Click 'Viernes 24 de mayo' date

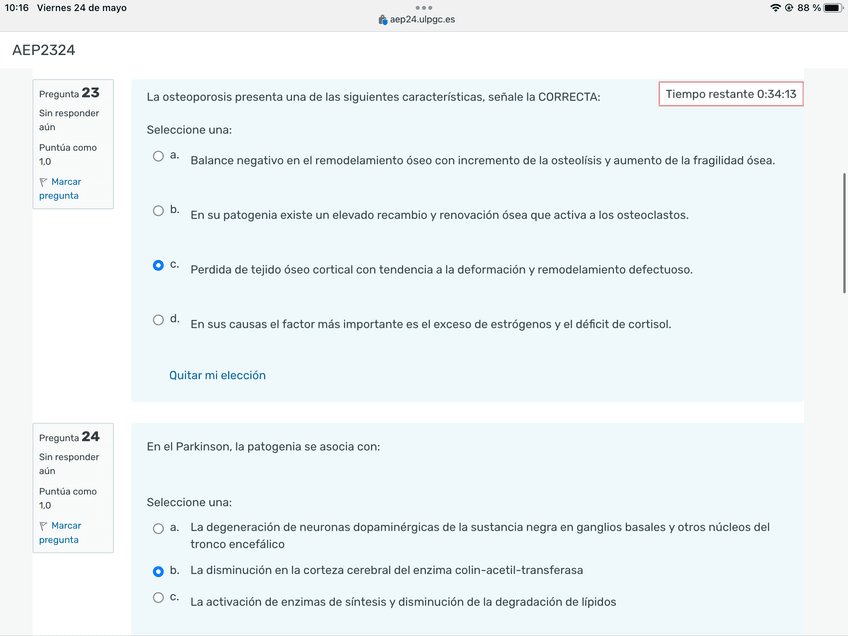click(82, 8)
